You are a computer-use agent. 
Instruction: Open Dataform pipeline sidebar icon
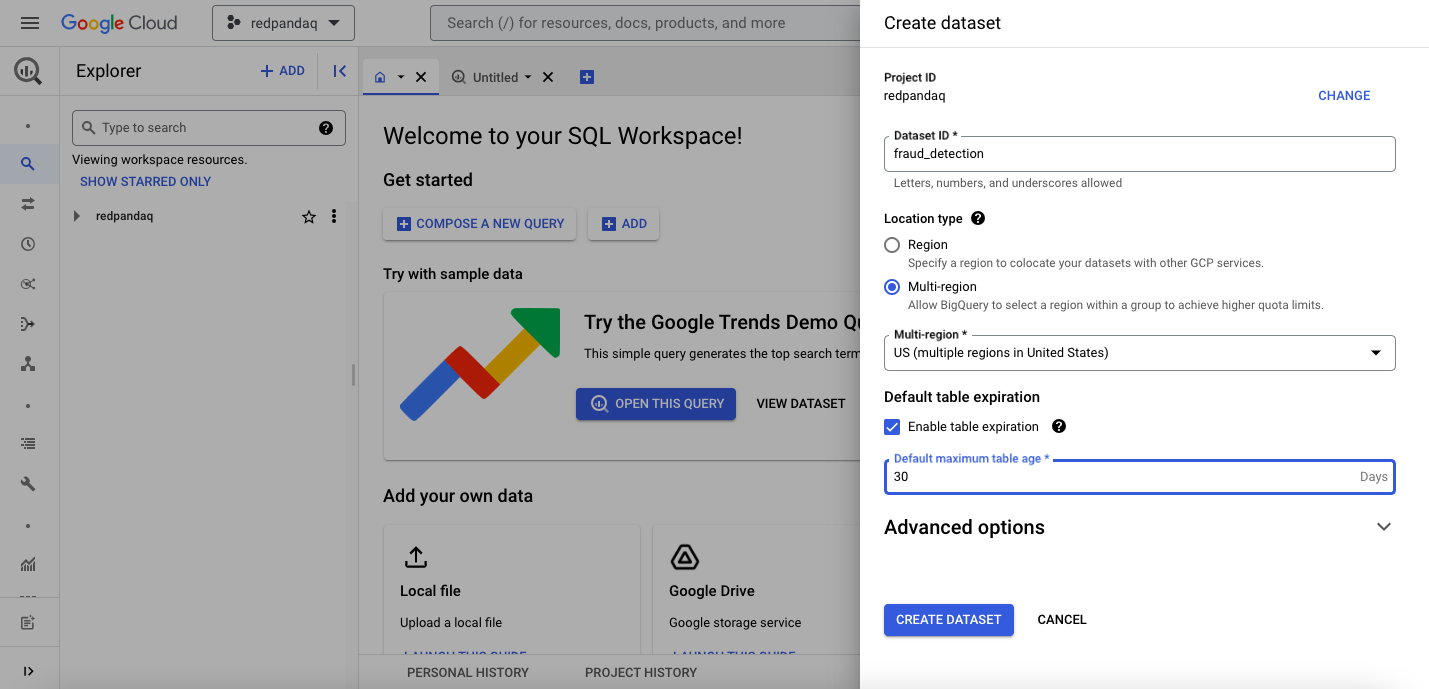point(28,324)
